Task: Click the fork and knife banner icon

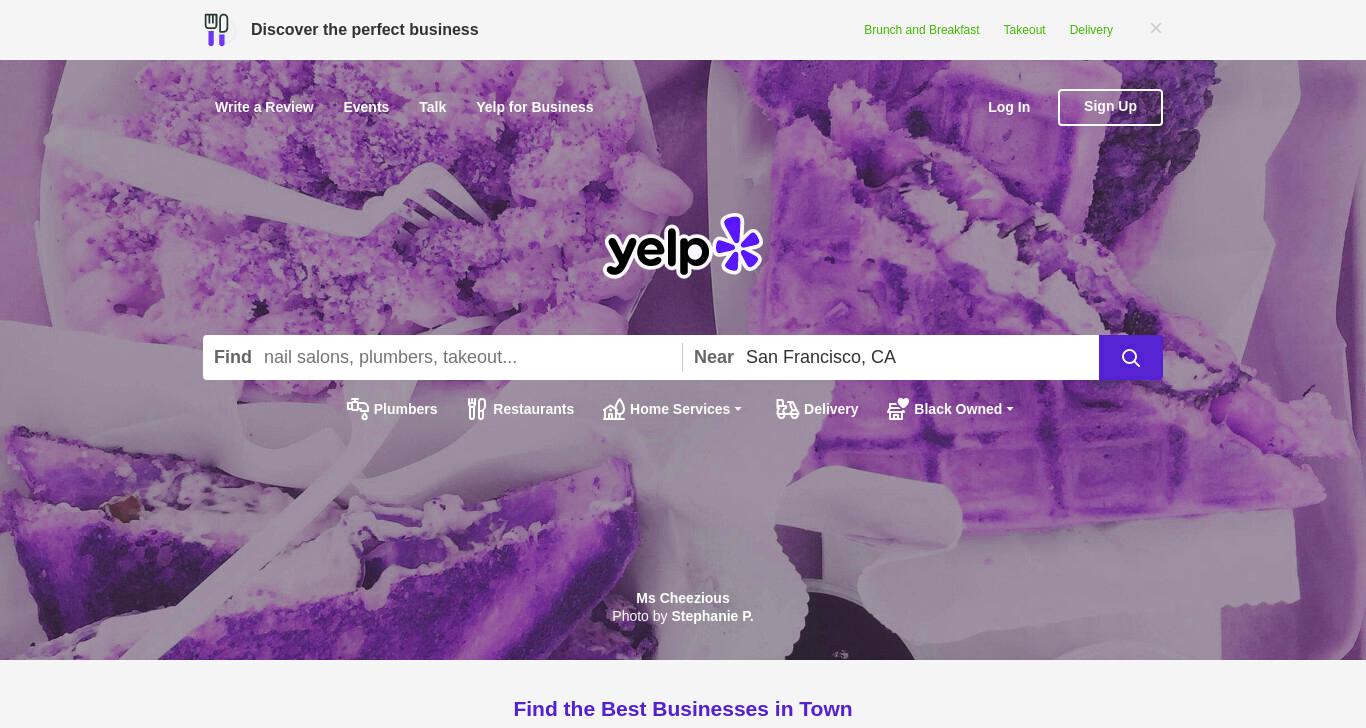Action: coord(216,30)
